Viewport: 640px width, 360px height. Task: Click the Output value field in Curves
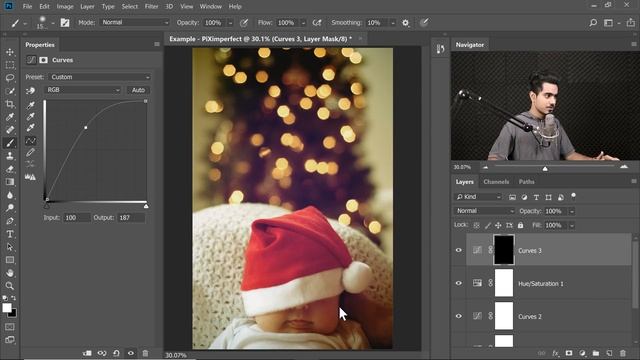pyautogui.click(x=131, y=218)
